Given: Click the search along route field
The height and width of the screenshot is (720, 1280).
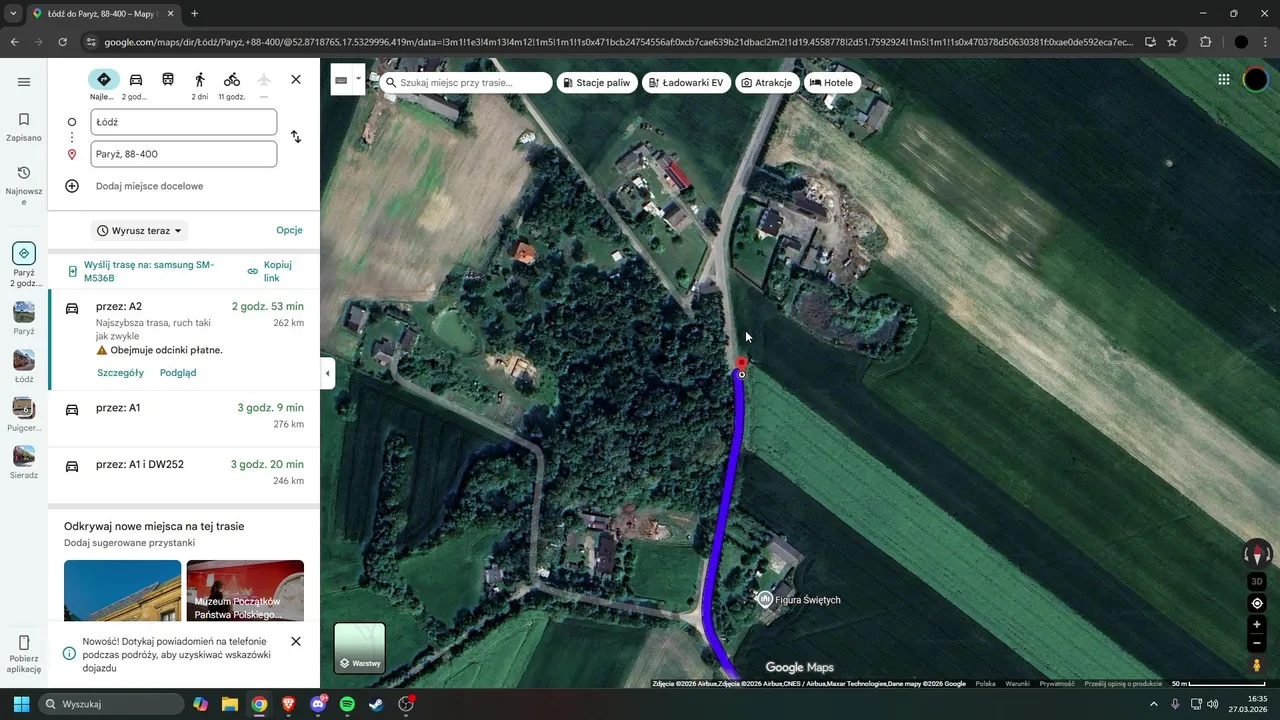Looking at the screenshot, I should [x=466, y=82].
